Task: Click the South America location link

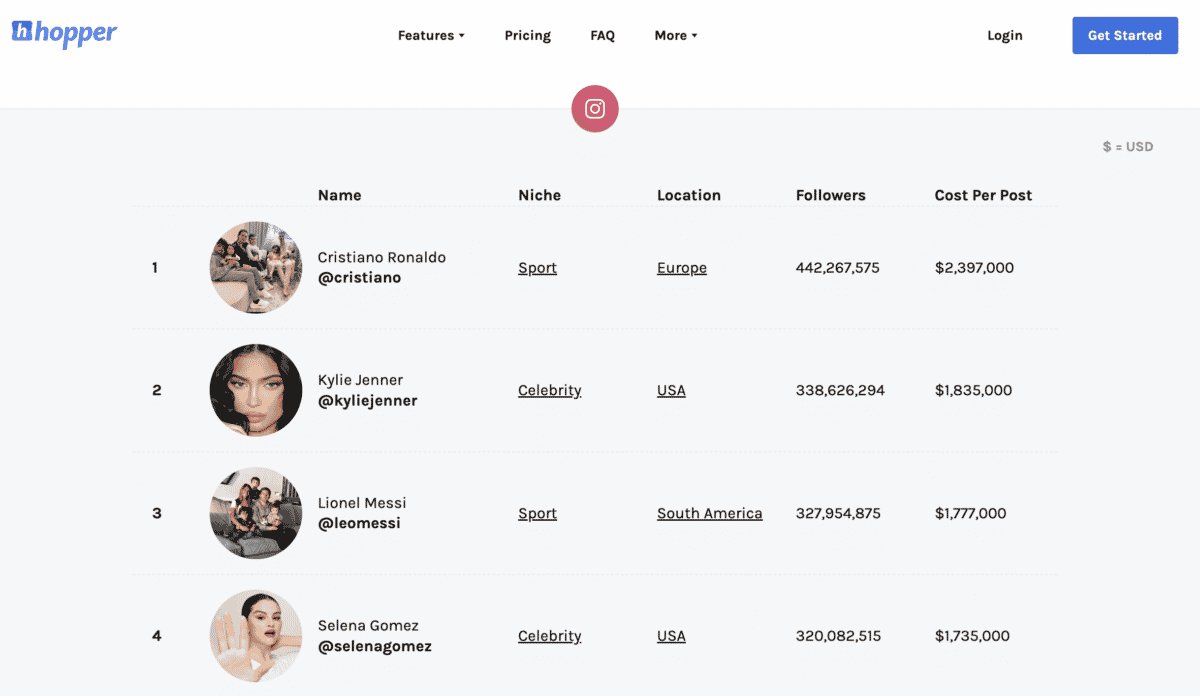Action: click(x=710, y=513)
